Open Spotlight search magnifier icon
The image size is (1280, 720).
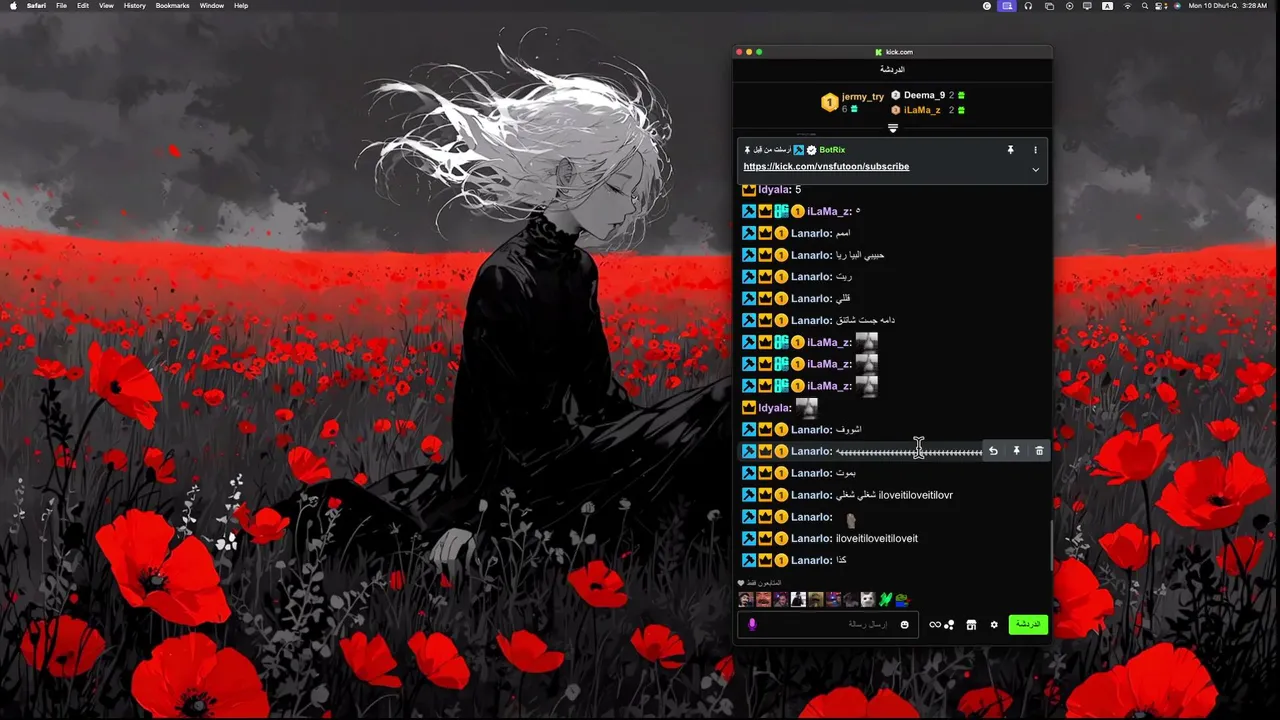click(1144, 6)
